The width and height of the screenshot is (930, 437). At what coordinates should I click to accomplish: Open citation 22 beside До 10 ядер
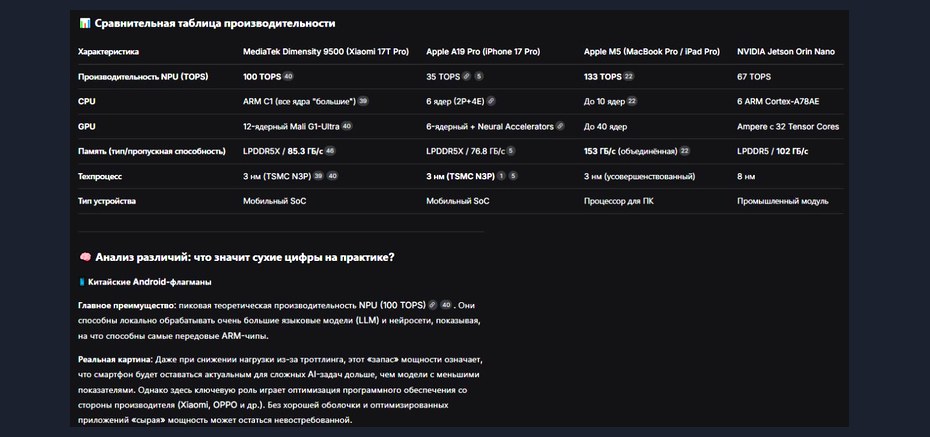click(632, 101)
